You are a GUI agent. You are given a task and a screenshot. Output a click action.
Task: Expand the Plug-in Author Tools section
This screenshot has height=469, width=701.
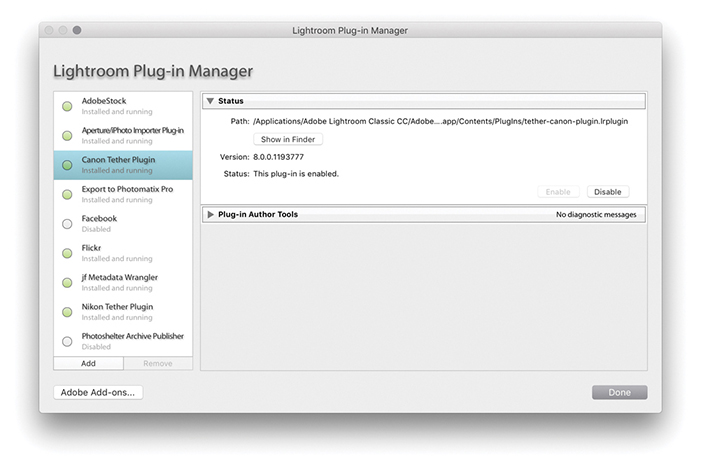coord(210,214)
